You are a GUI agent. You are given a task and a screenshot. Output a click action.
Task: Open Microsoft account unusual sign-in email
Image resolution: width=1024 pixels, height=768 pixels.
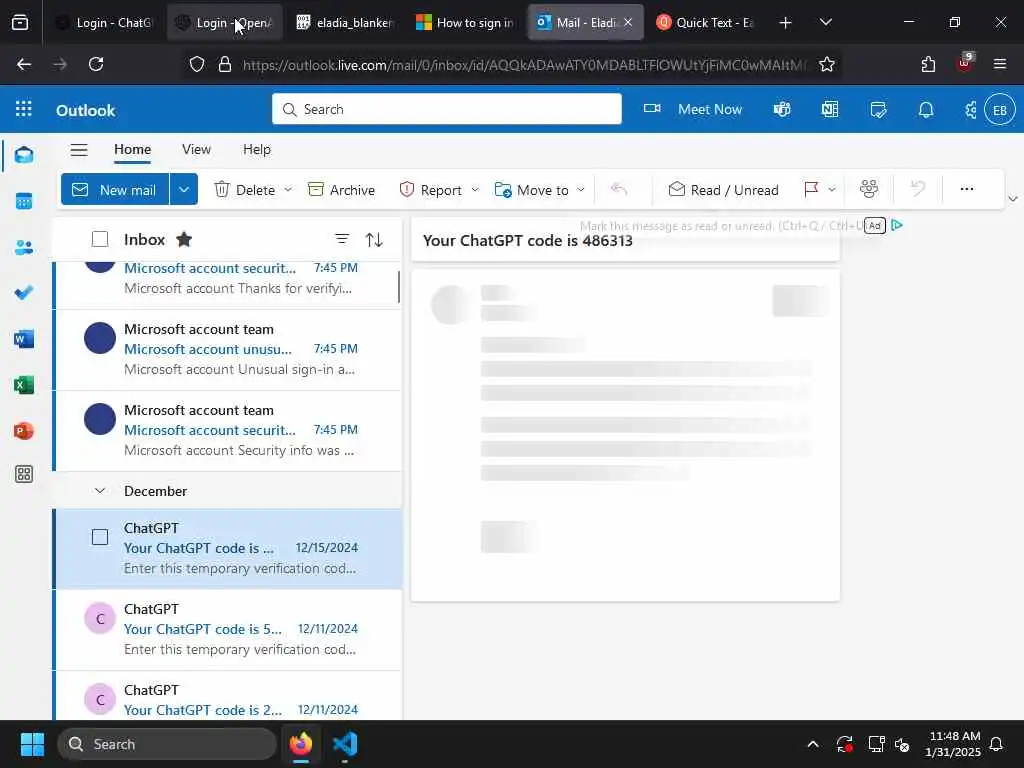pyautogui.click(x=227, y=349)
